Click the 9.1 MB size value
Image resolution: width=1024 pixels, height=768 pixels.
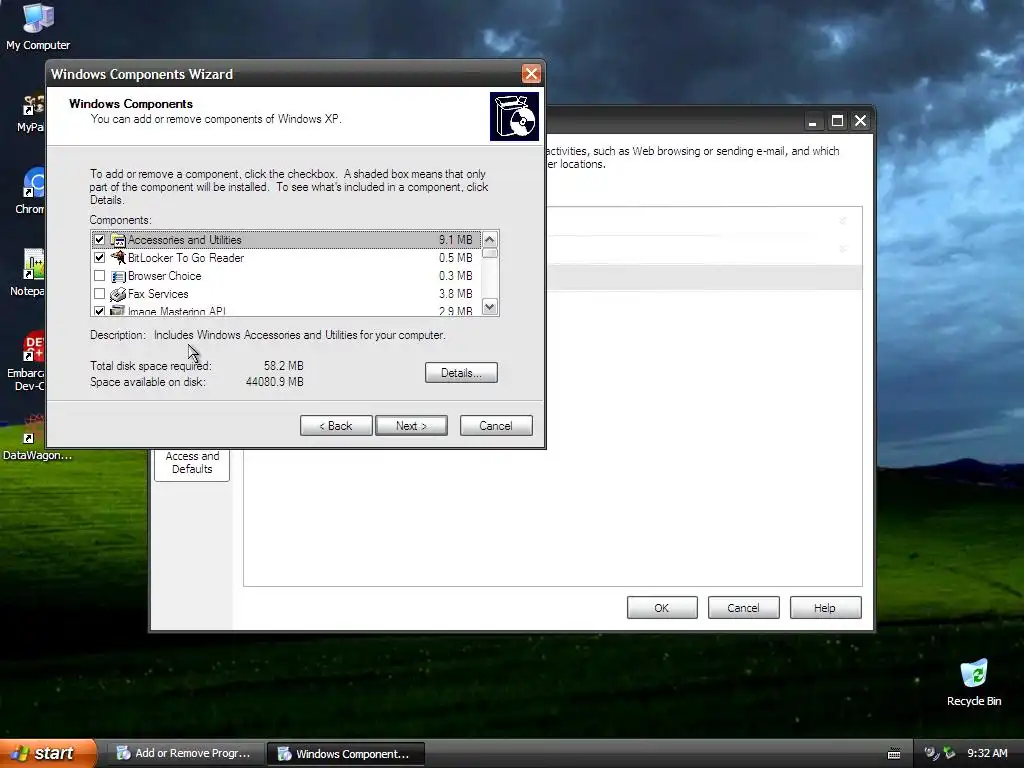455,240
